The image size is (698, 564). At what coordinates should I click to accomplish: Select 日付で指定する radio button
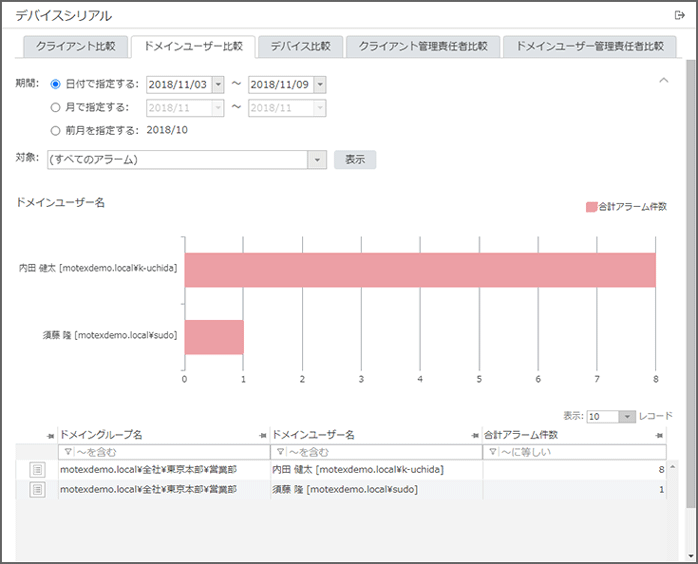click(55, 84)
